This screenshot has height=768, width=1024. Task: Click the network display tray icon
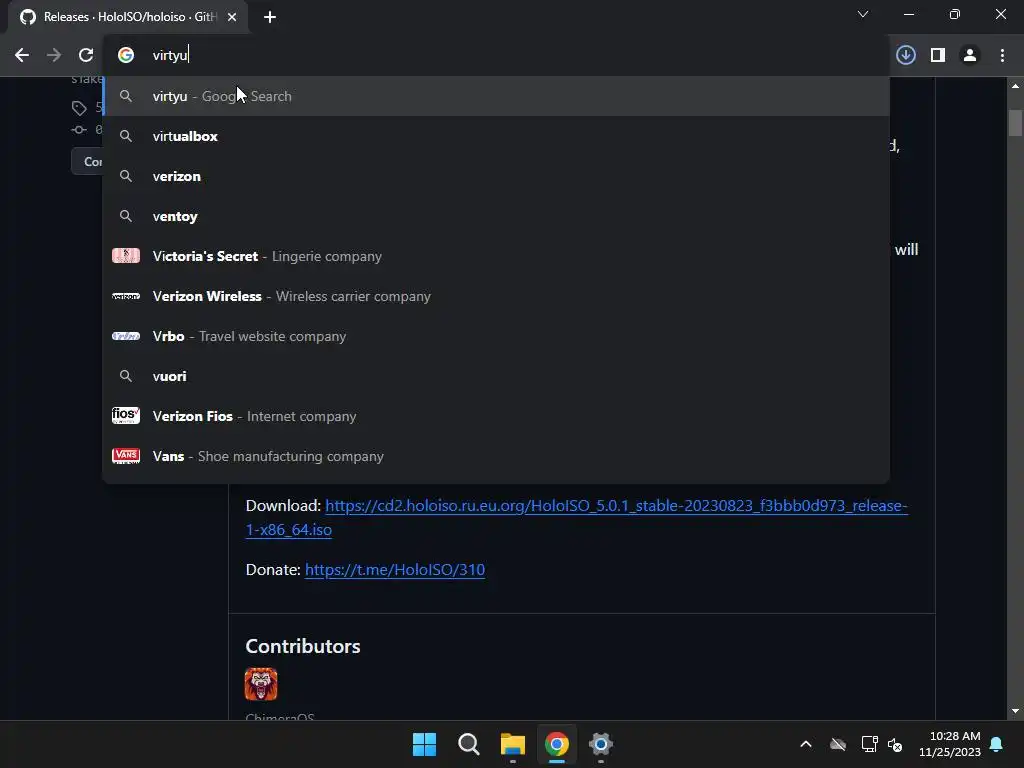tap(869, 744)
